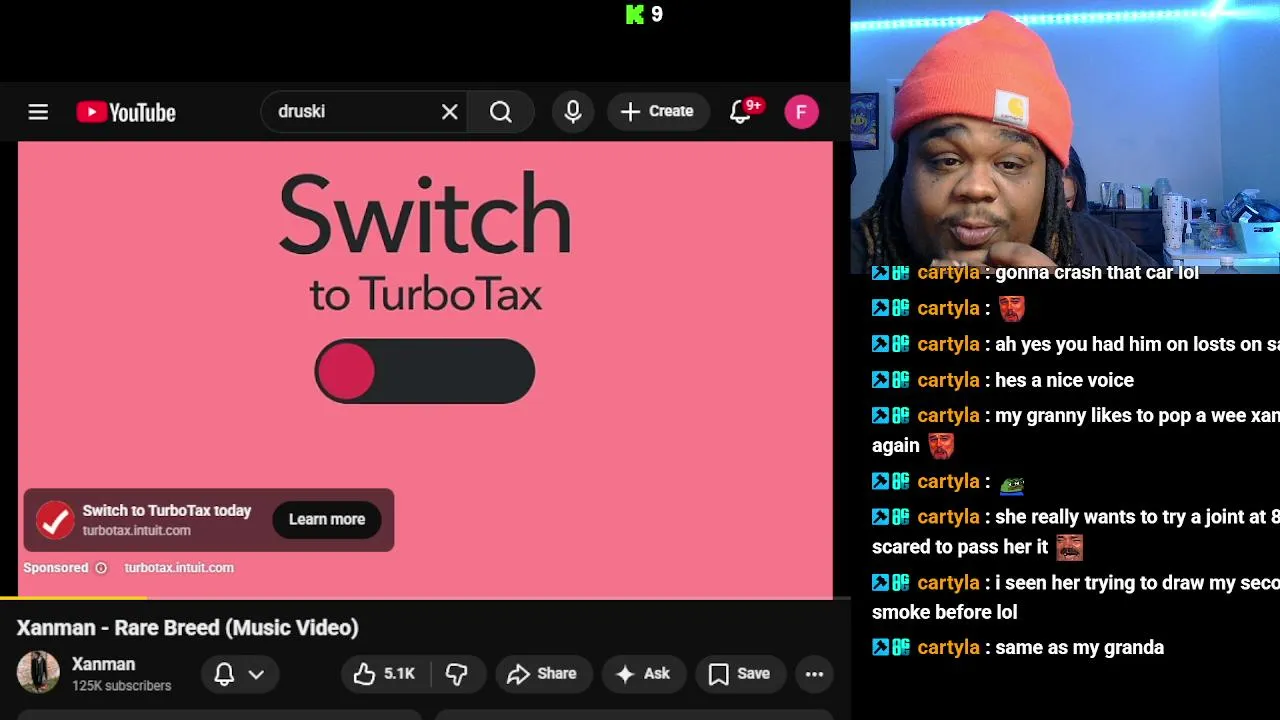1280x720 pixels.
Task: Click Learn more on the TurboTax ad
Action: 327,519
